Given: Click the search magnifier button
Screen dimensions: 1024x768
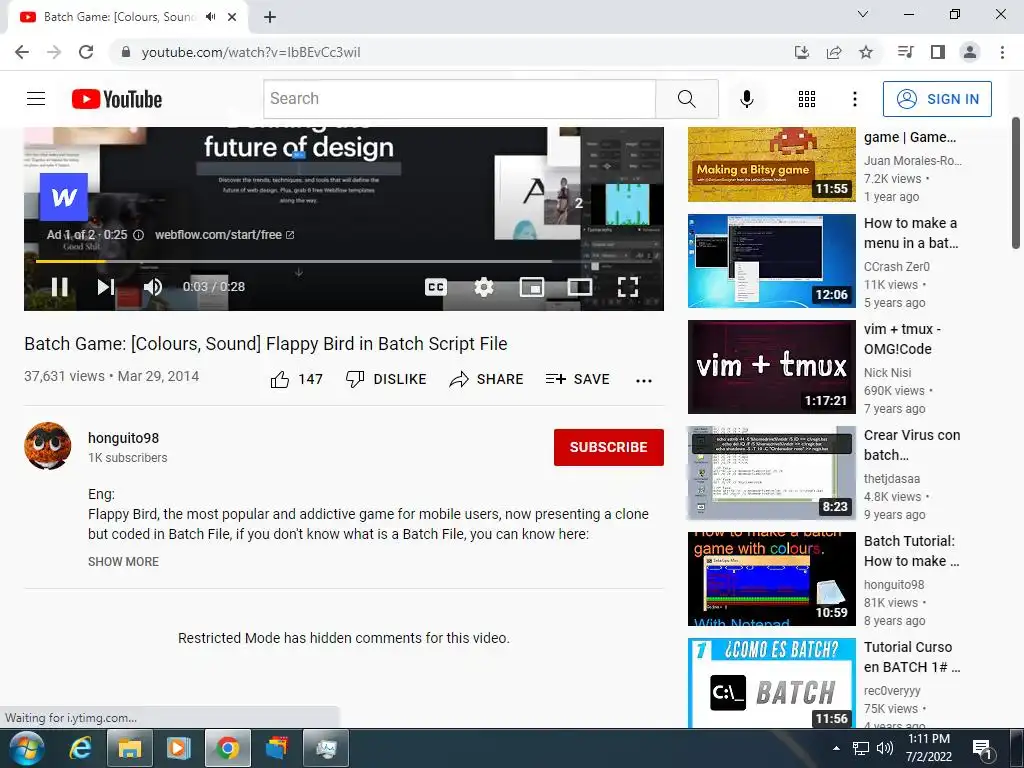Looking at the screenshot, I should click(x=686, y=99).
